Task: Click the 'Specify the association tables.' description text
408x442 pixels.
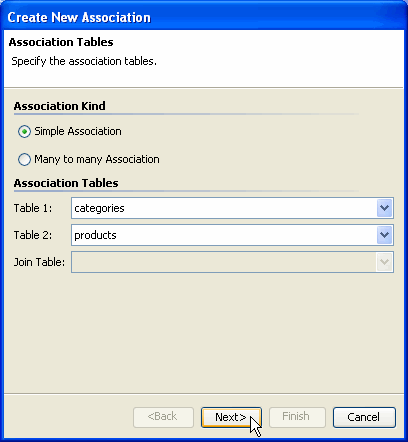Action: click(x=84, y=61)
